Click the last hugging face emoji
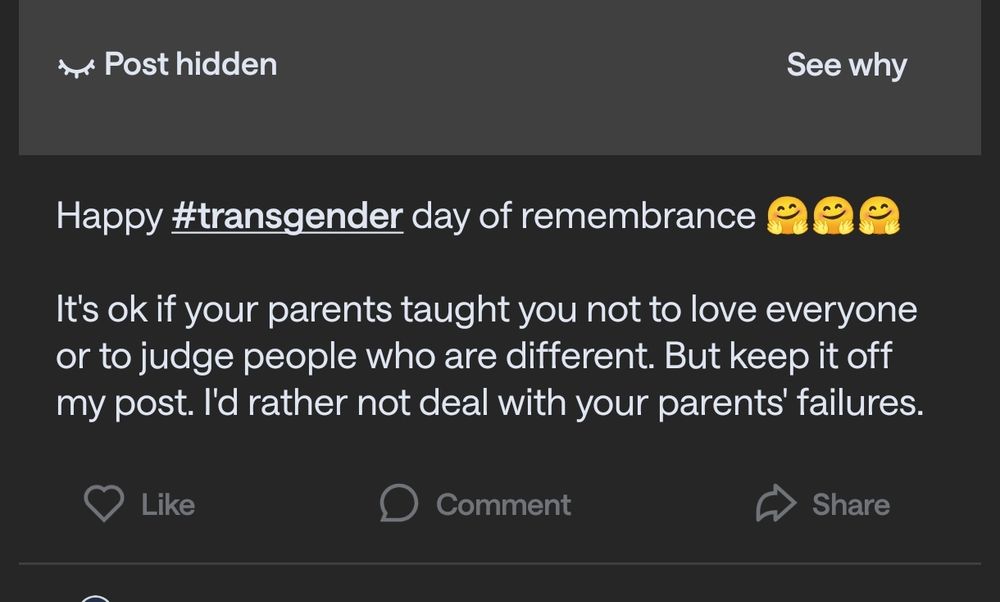 click(879, 216)
